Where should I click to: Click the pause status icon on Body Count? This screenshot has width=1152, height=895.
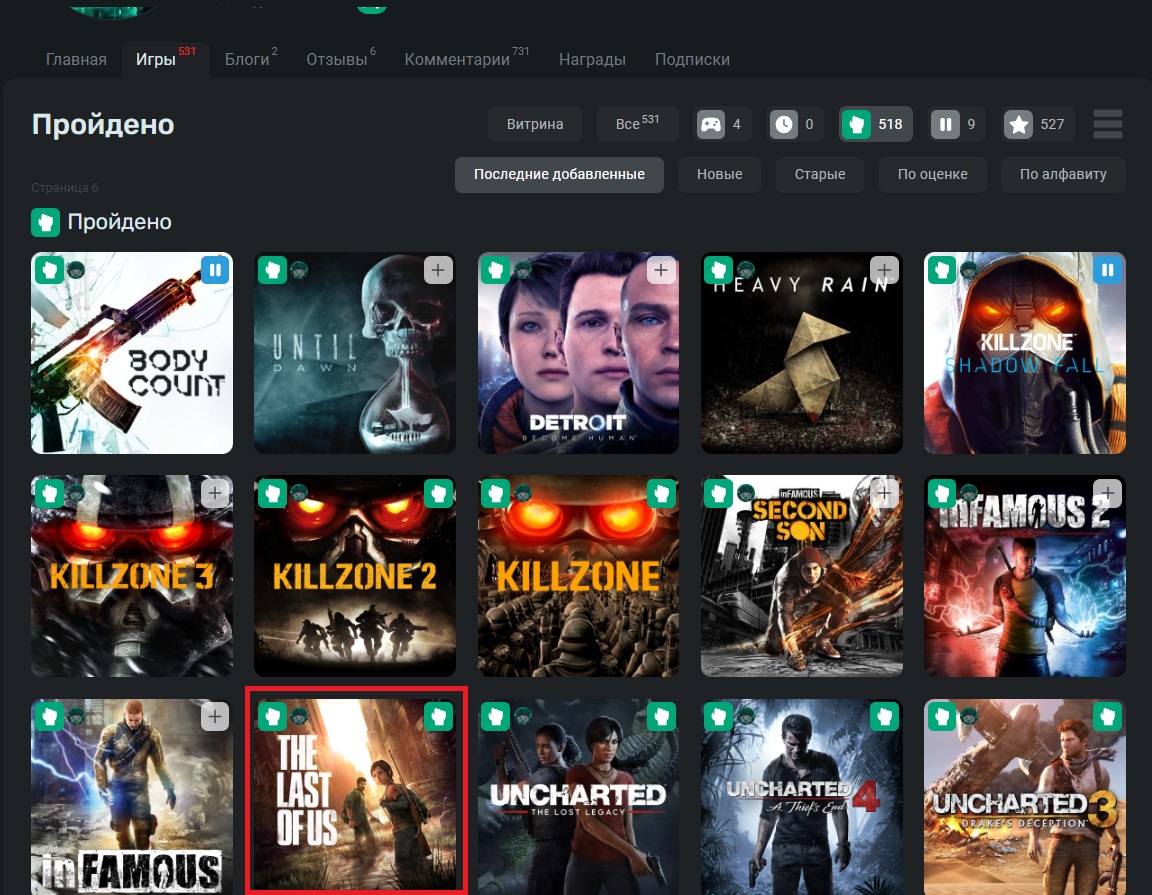(215, 270)
